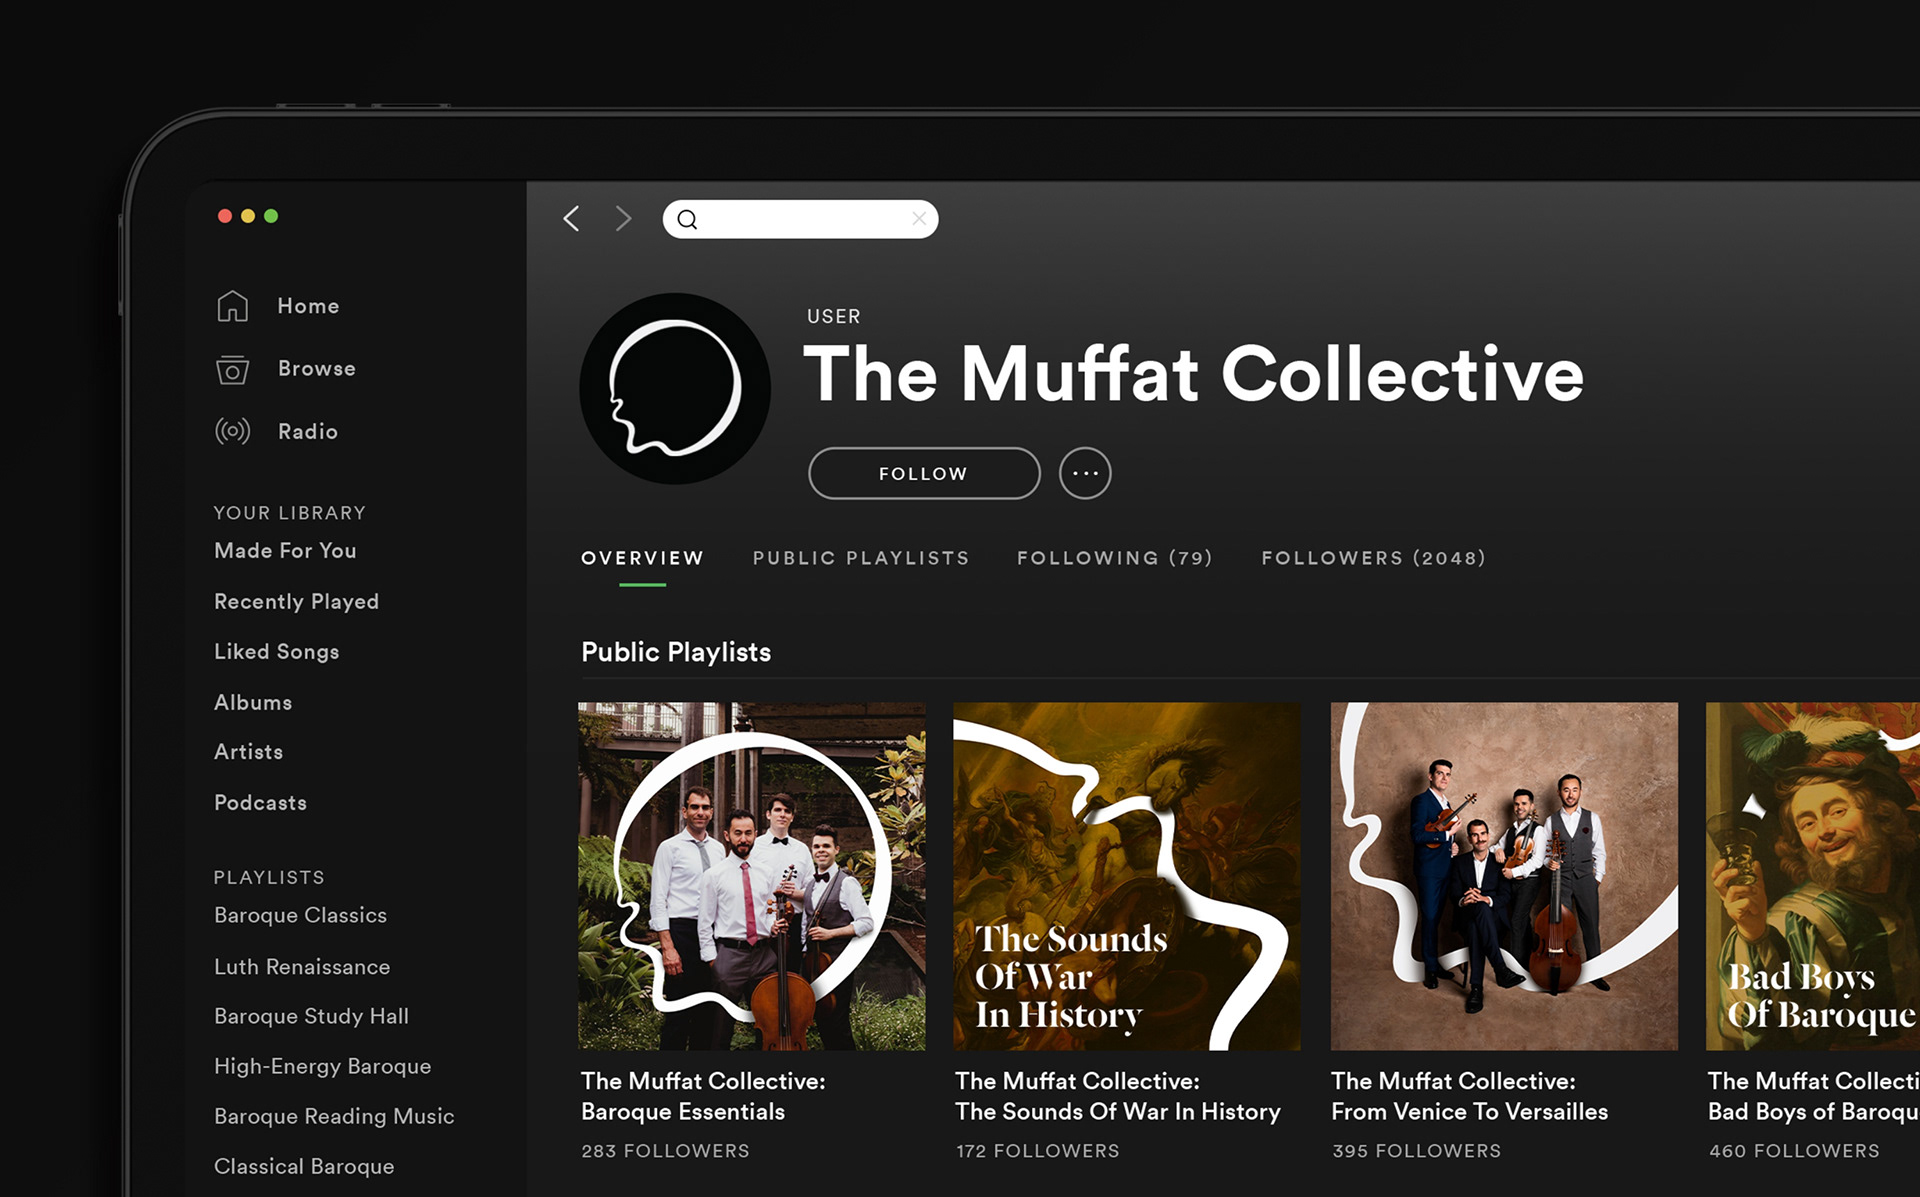Open The Sounds Of War In History cover
Viewport: 1920px width, 1197px height.
(x=1127, y=876)
